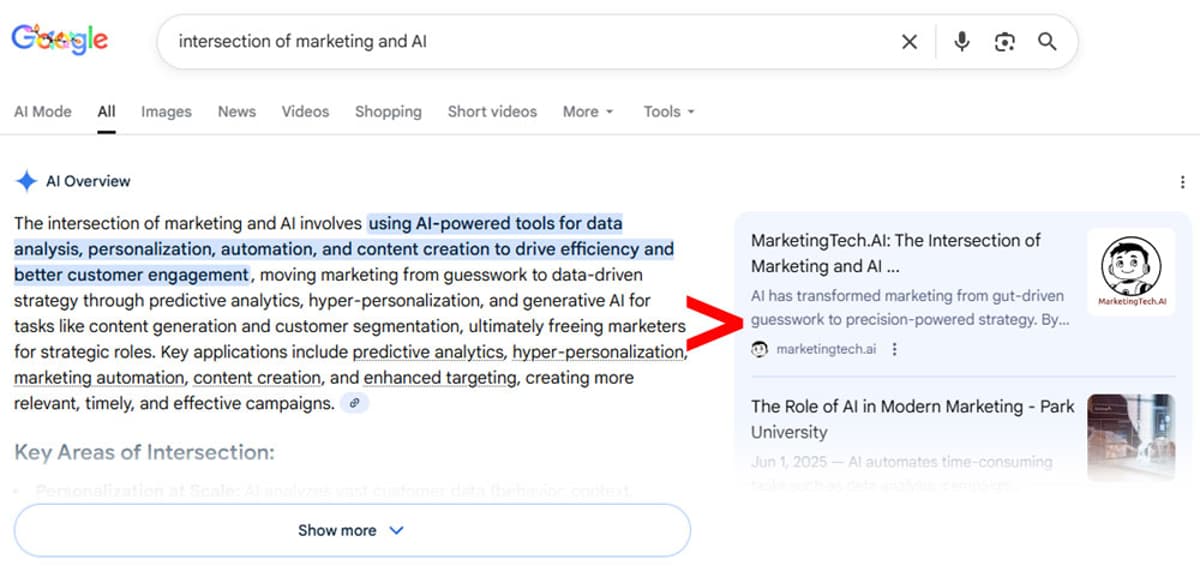This screenshot has width=1200, height=572.
Task: Select the All tab
Action: (x=106, y=111)
